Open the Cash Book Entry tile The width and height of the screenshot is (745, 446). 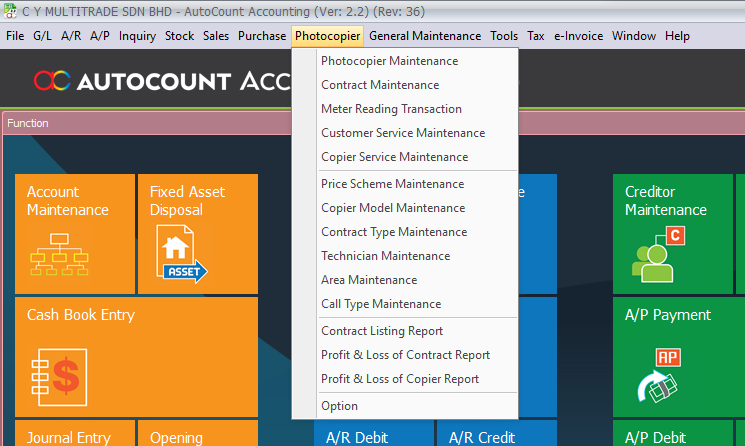[136, 357]
